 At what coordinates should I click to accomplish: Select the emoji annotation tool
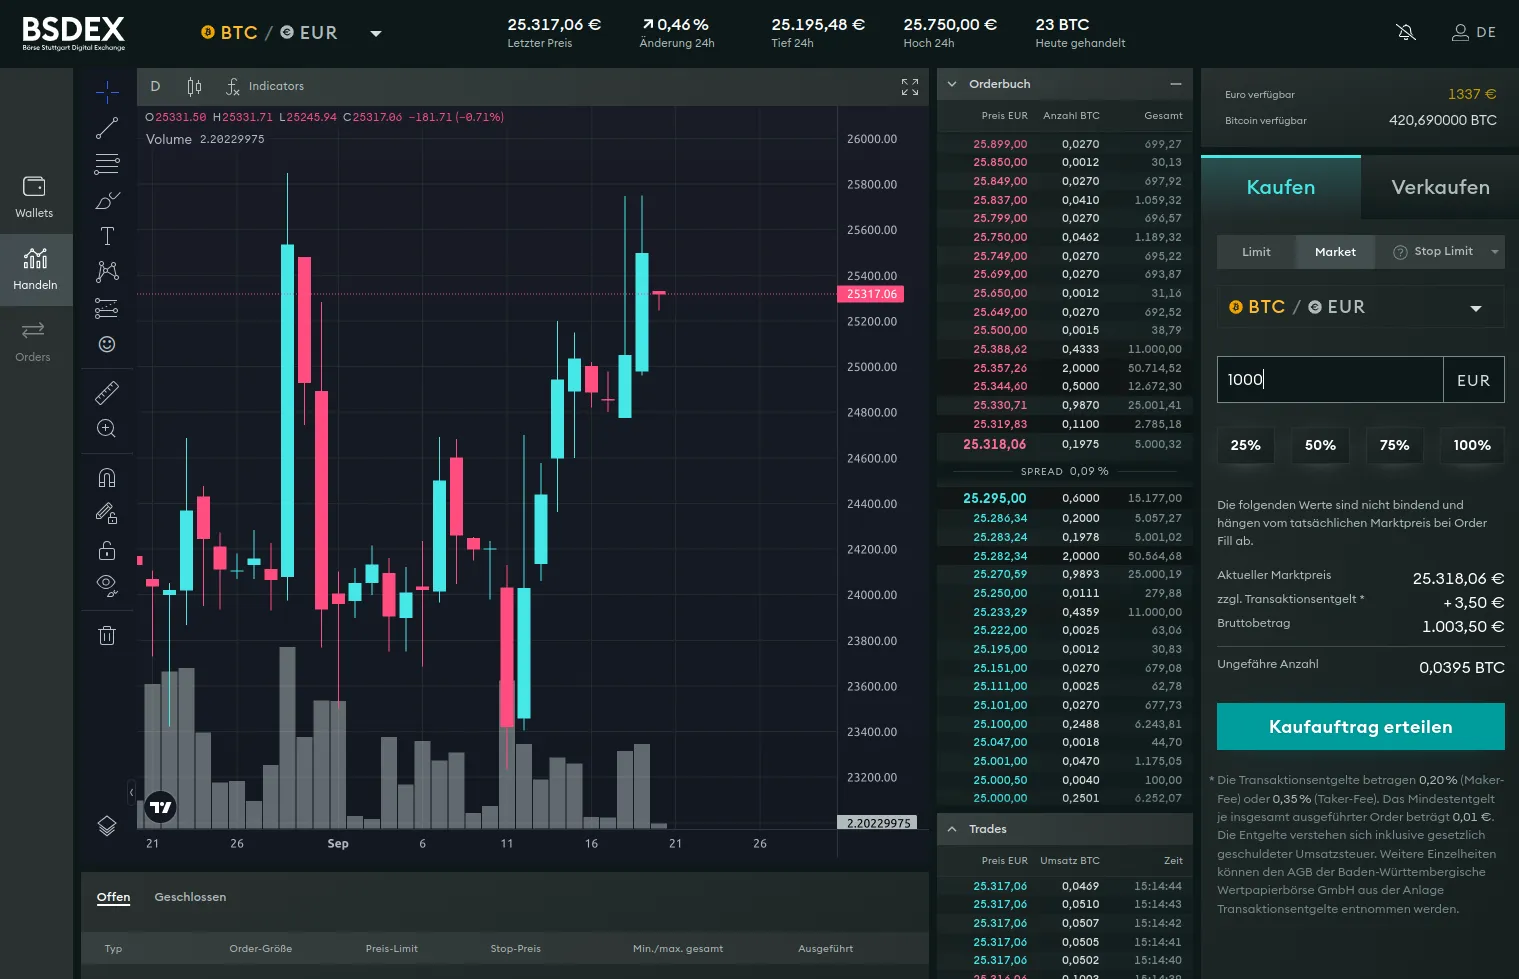tap(107, 343)
